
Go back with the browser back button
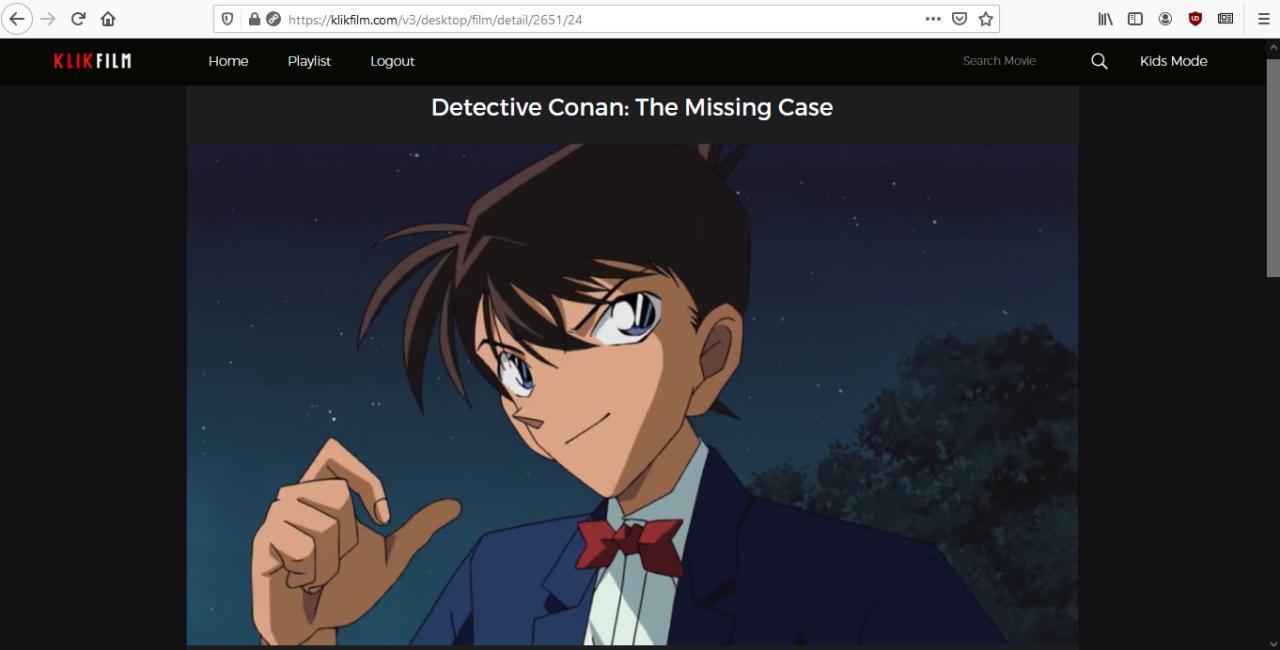click(17, 19)
